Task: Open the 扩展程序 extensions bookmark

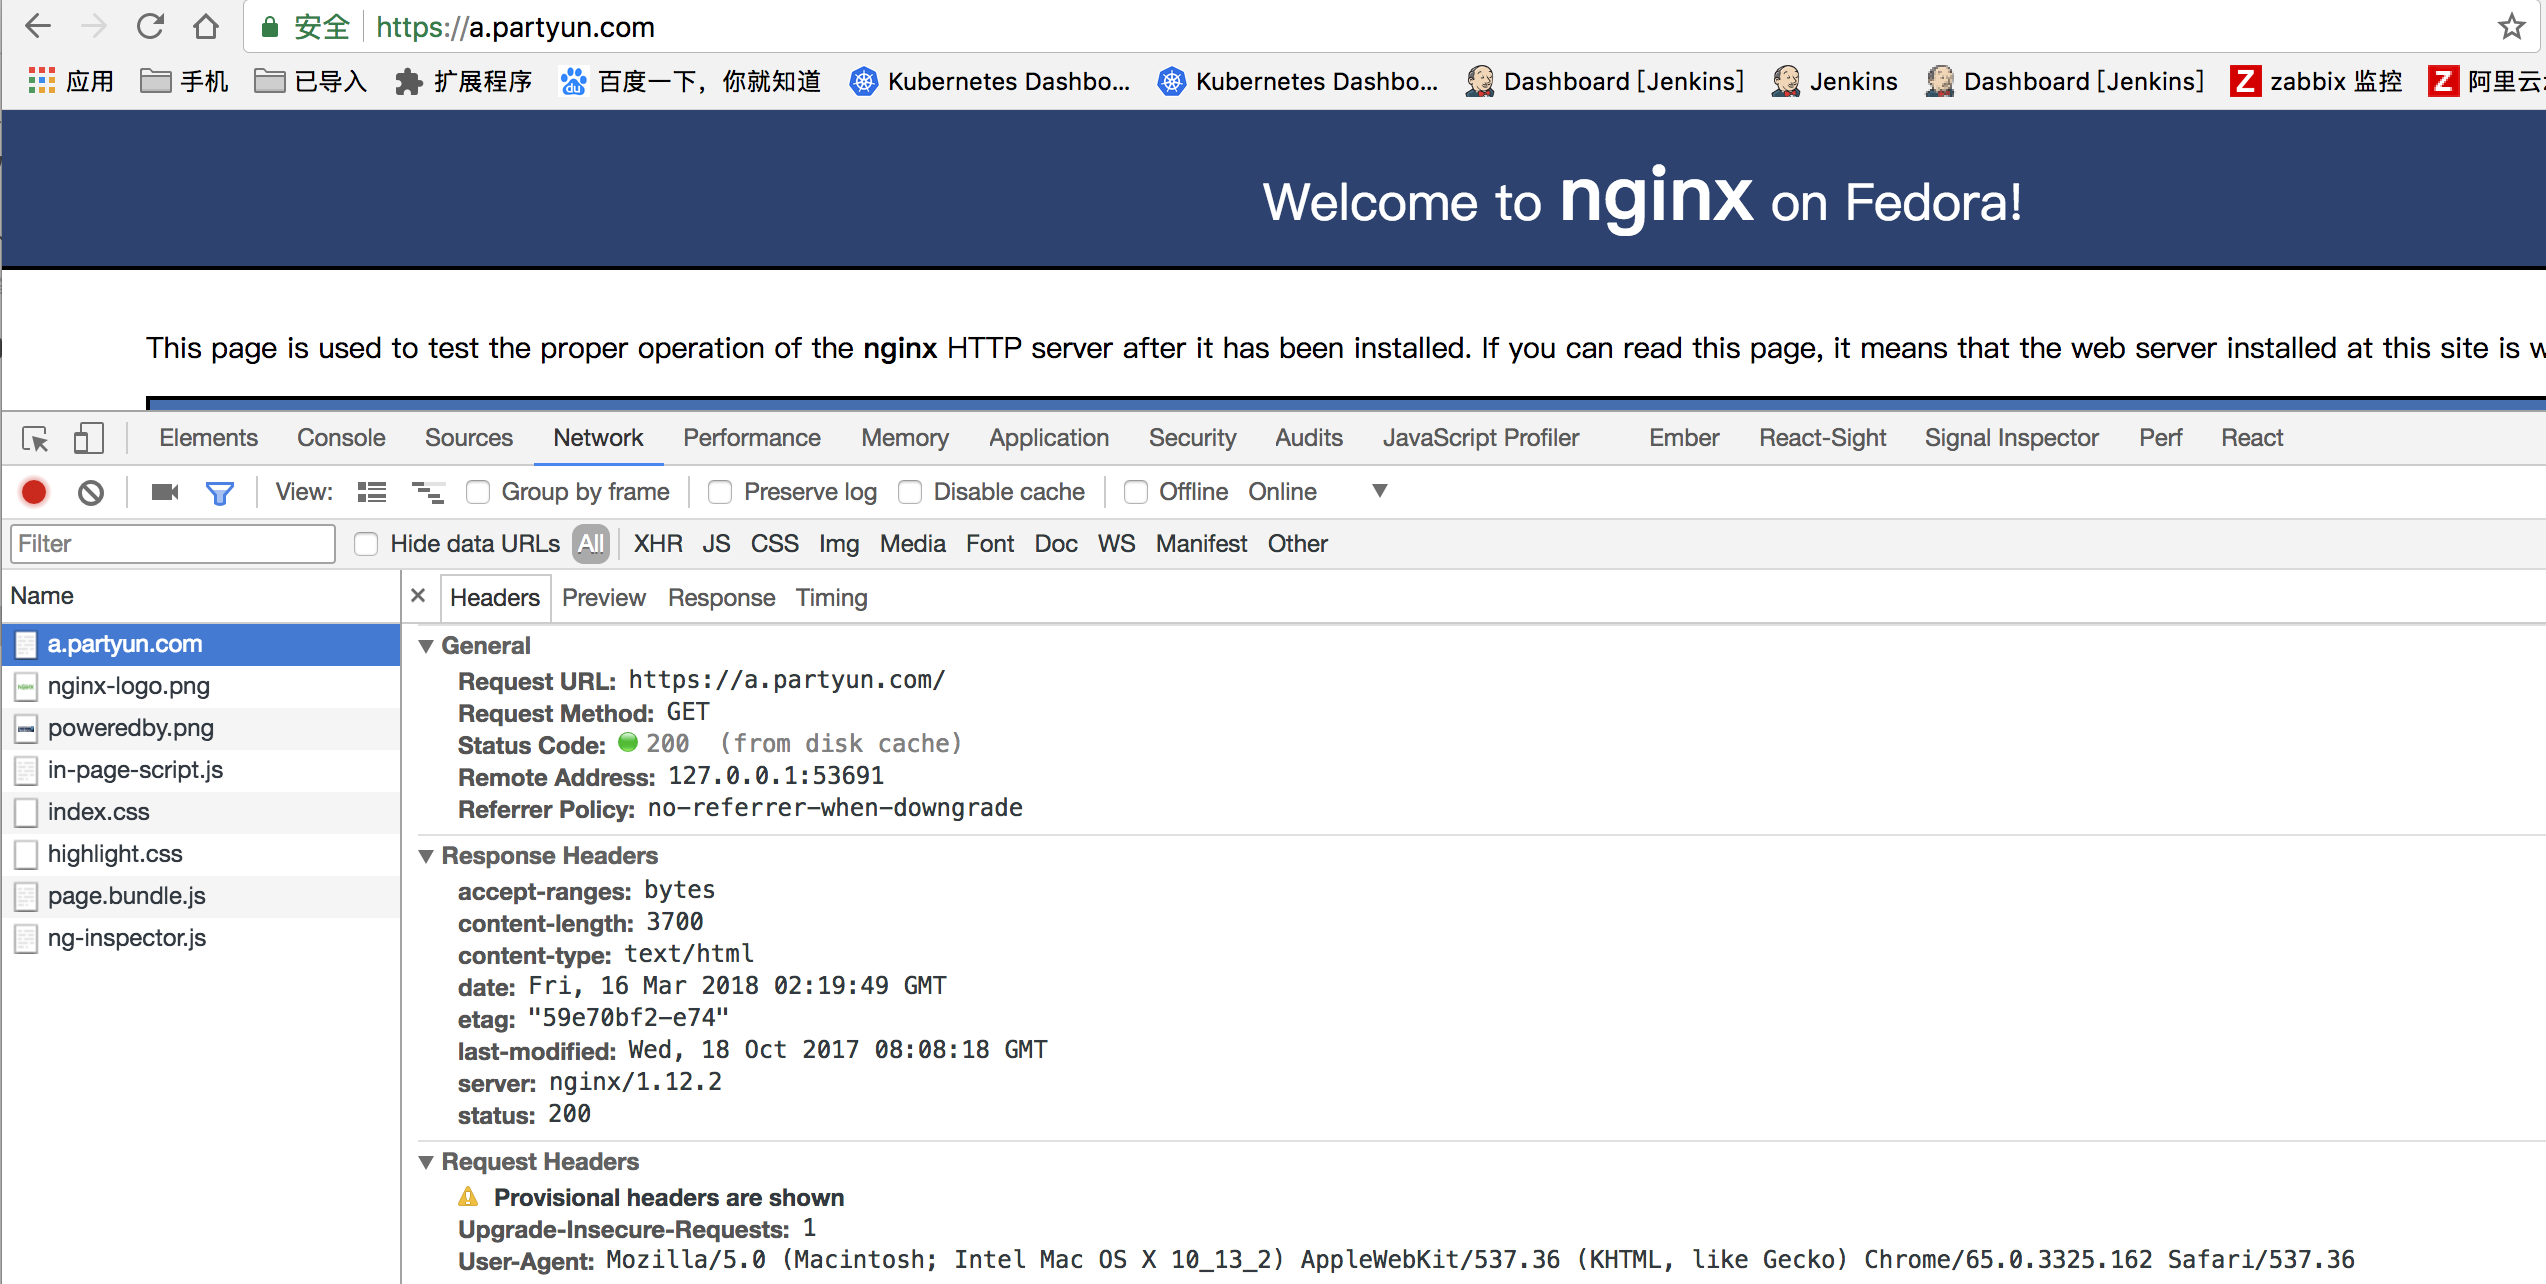Action: click(x=463, y=81)
